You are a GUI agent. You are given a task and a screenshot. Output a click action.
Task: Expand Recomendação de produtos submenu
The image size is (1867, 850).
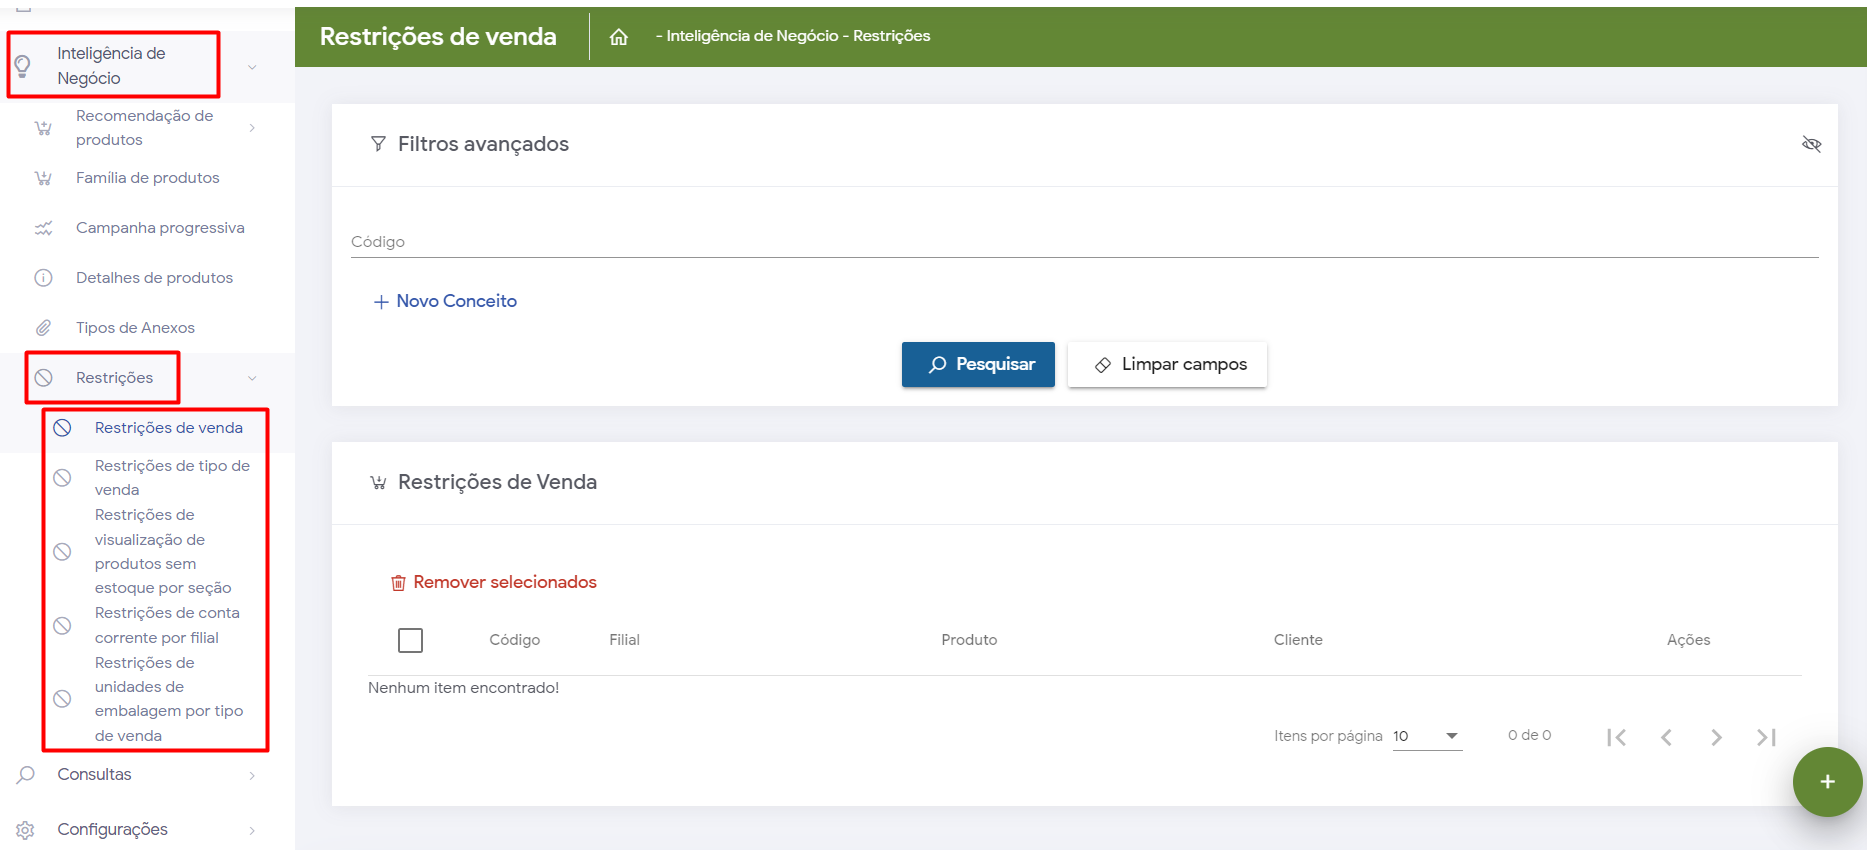point(252,128)
